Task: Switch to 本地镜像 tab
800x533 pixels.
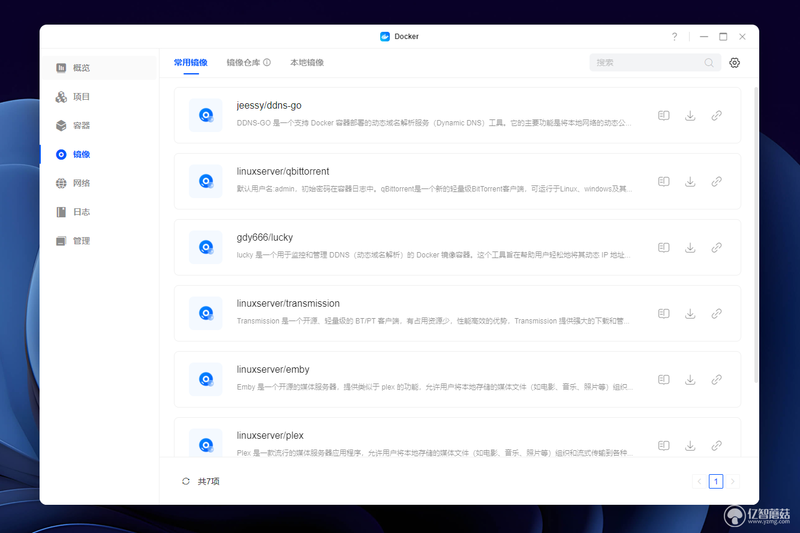Action: tap(307, 62)
